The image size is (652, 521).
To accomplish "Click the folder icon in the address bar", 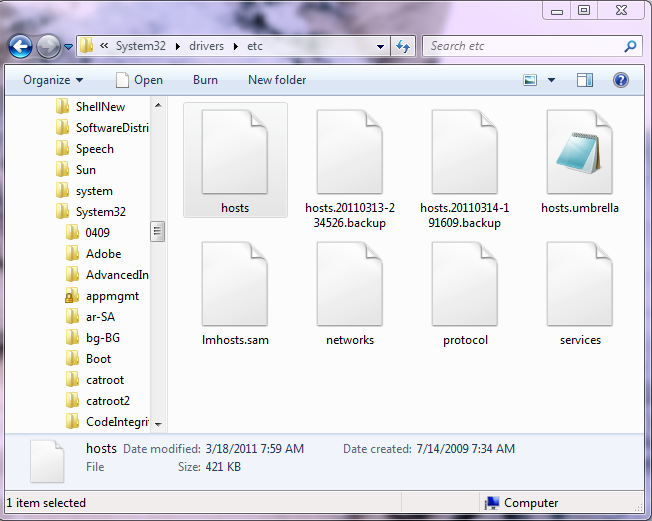I will (x=86, y=46).
